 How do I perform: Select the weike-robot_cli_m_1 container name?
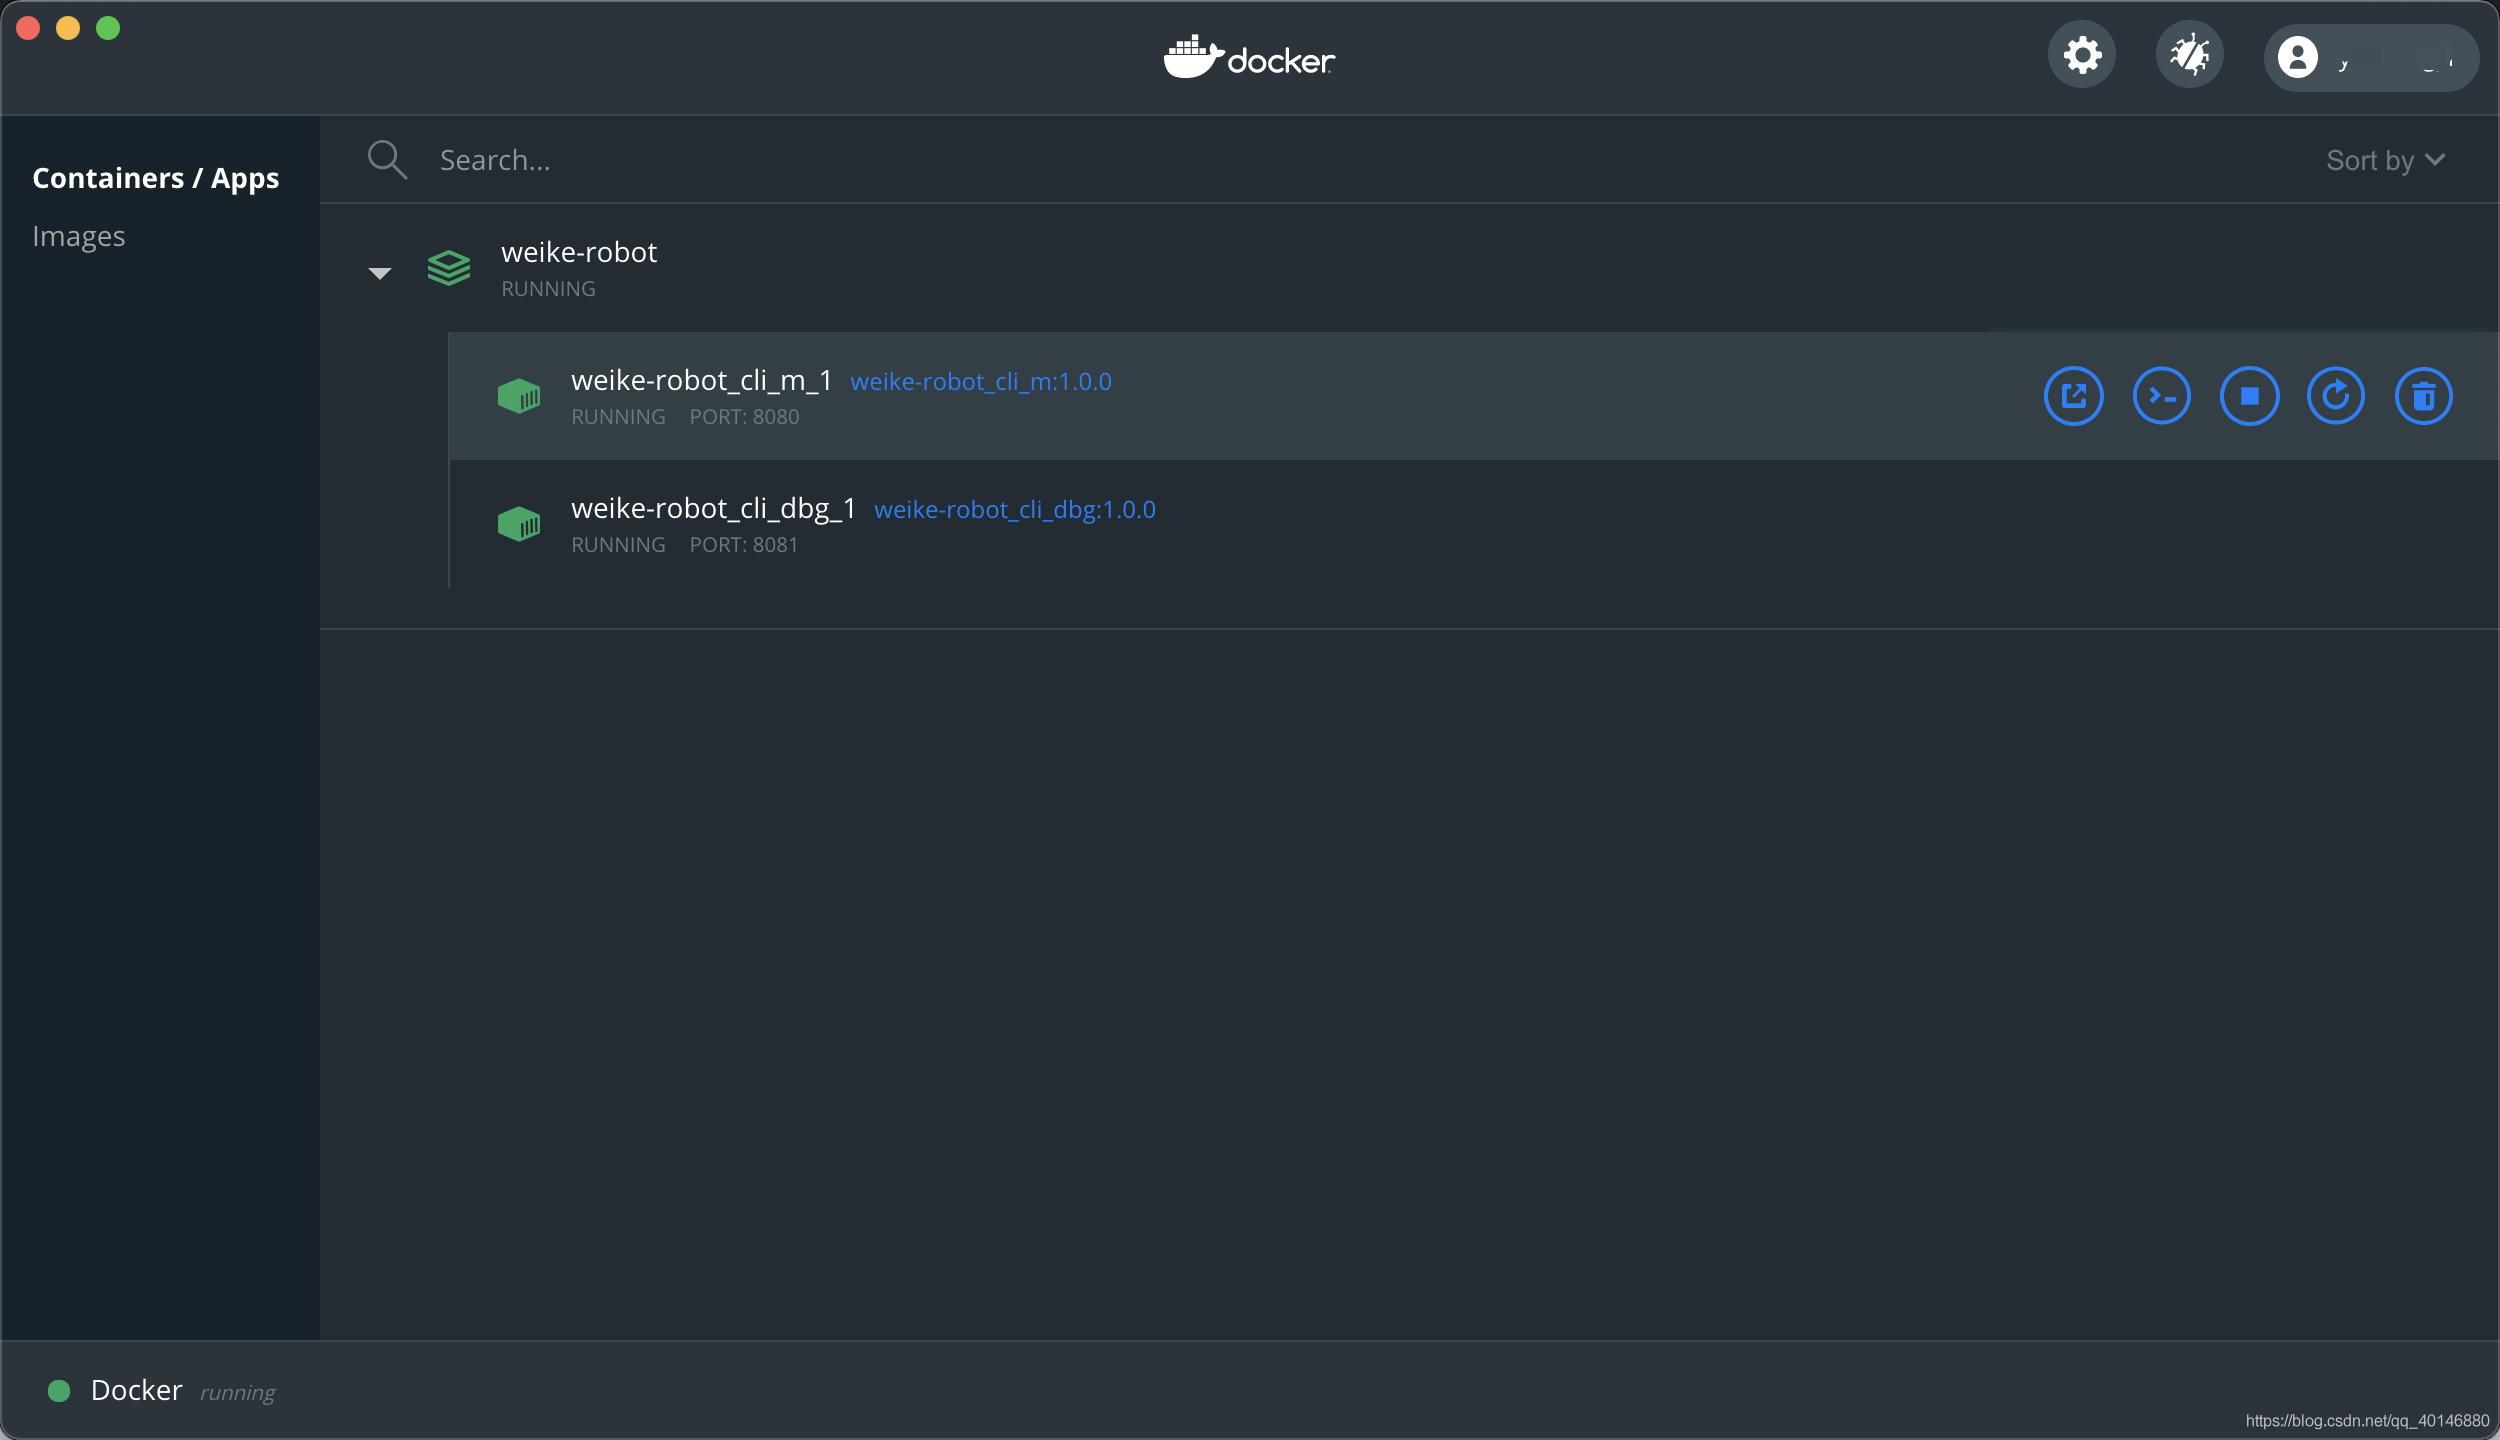pos(701,381)
